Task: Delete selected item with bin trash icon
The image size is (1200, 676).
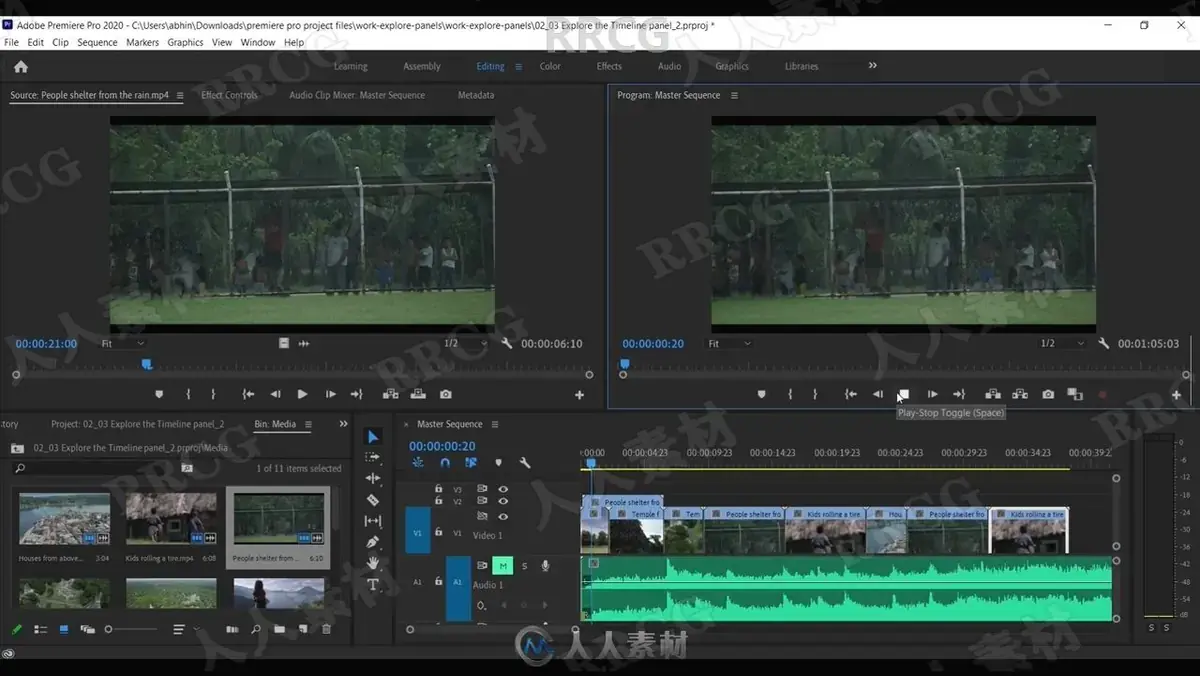Action: (x=326, y=629)
